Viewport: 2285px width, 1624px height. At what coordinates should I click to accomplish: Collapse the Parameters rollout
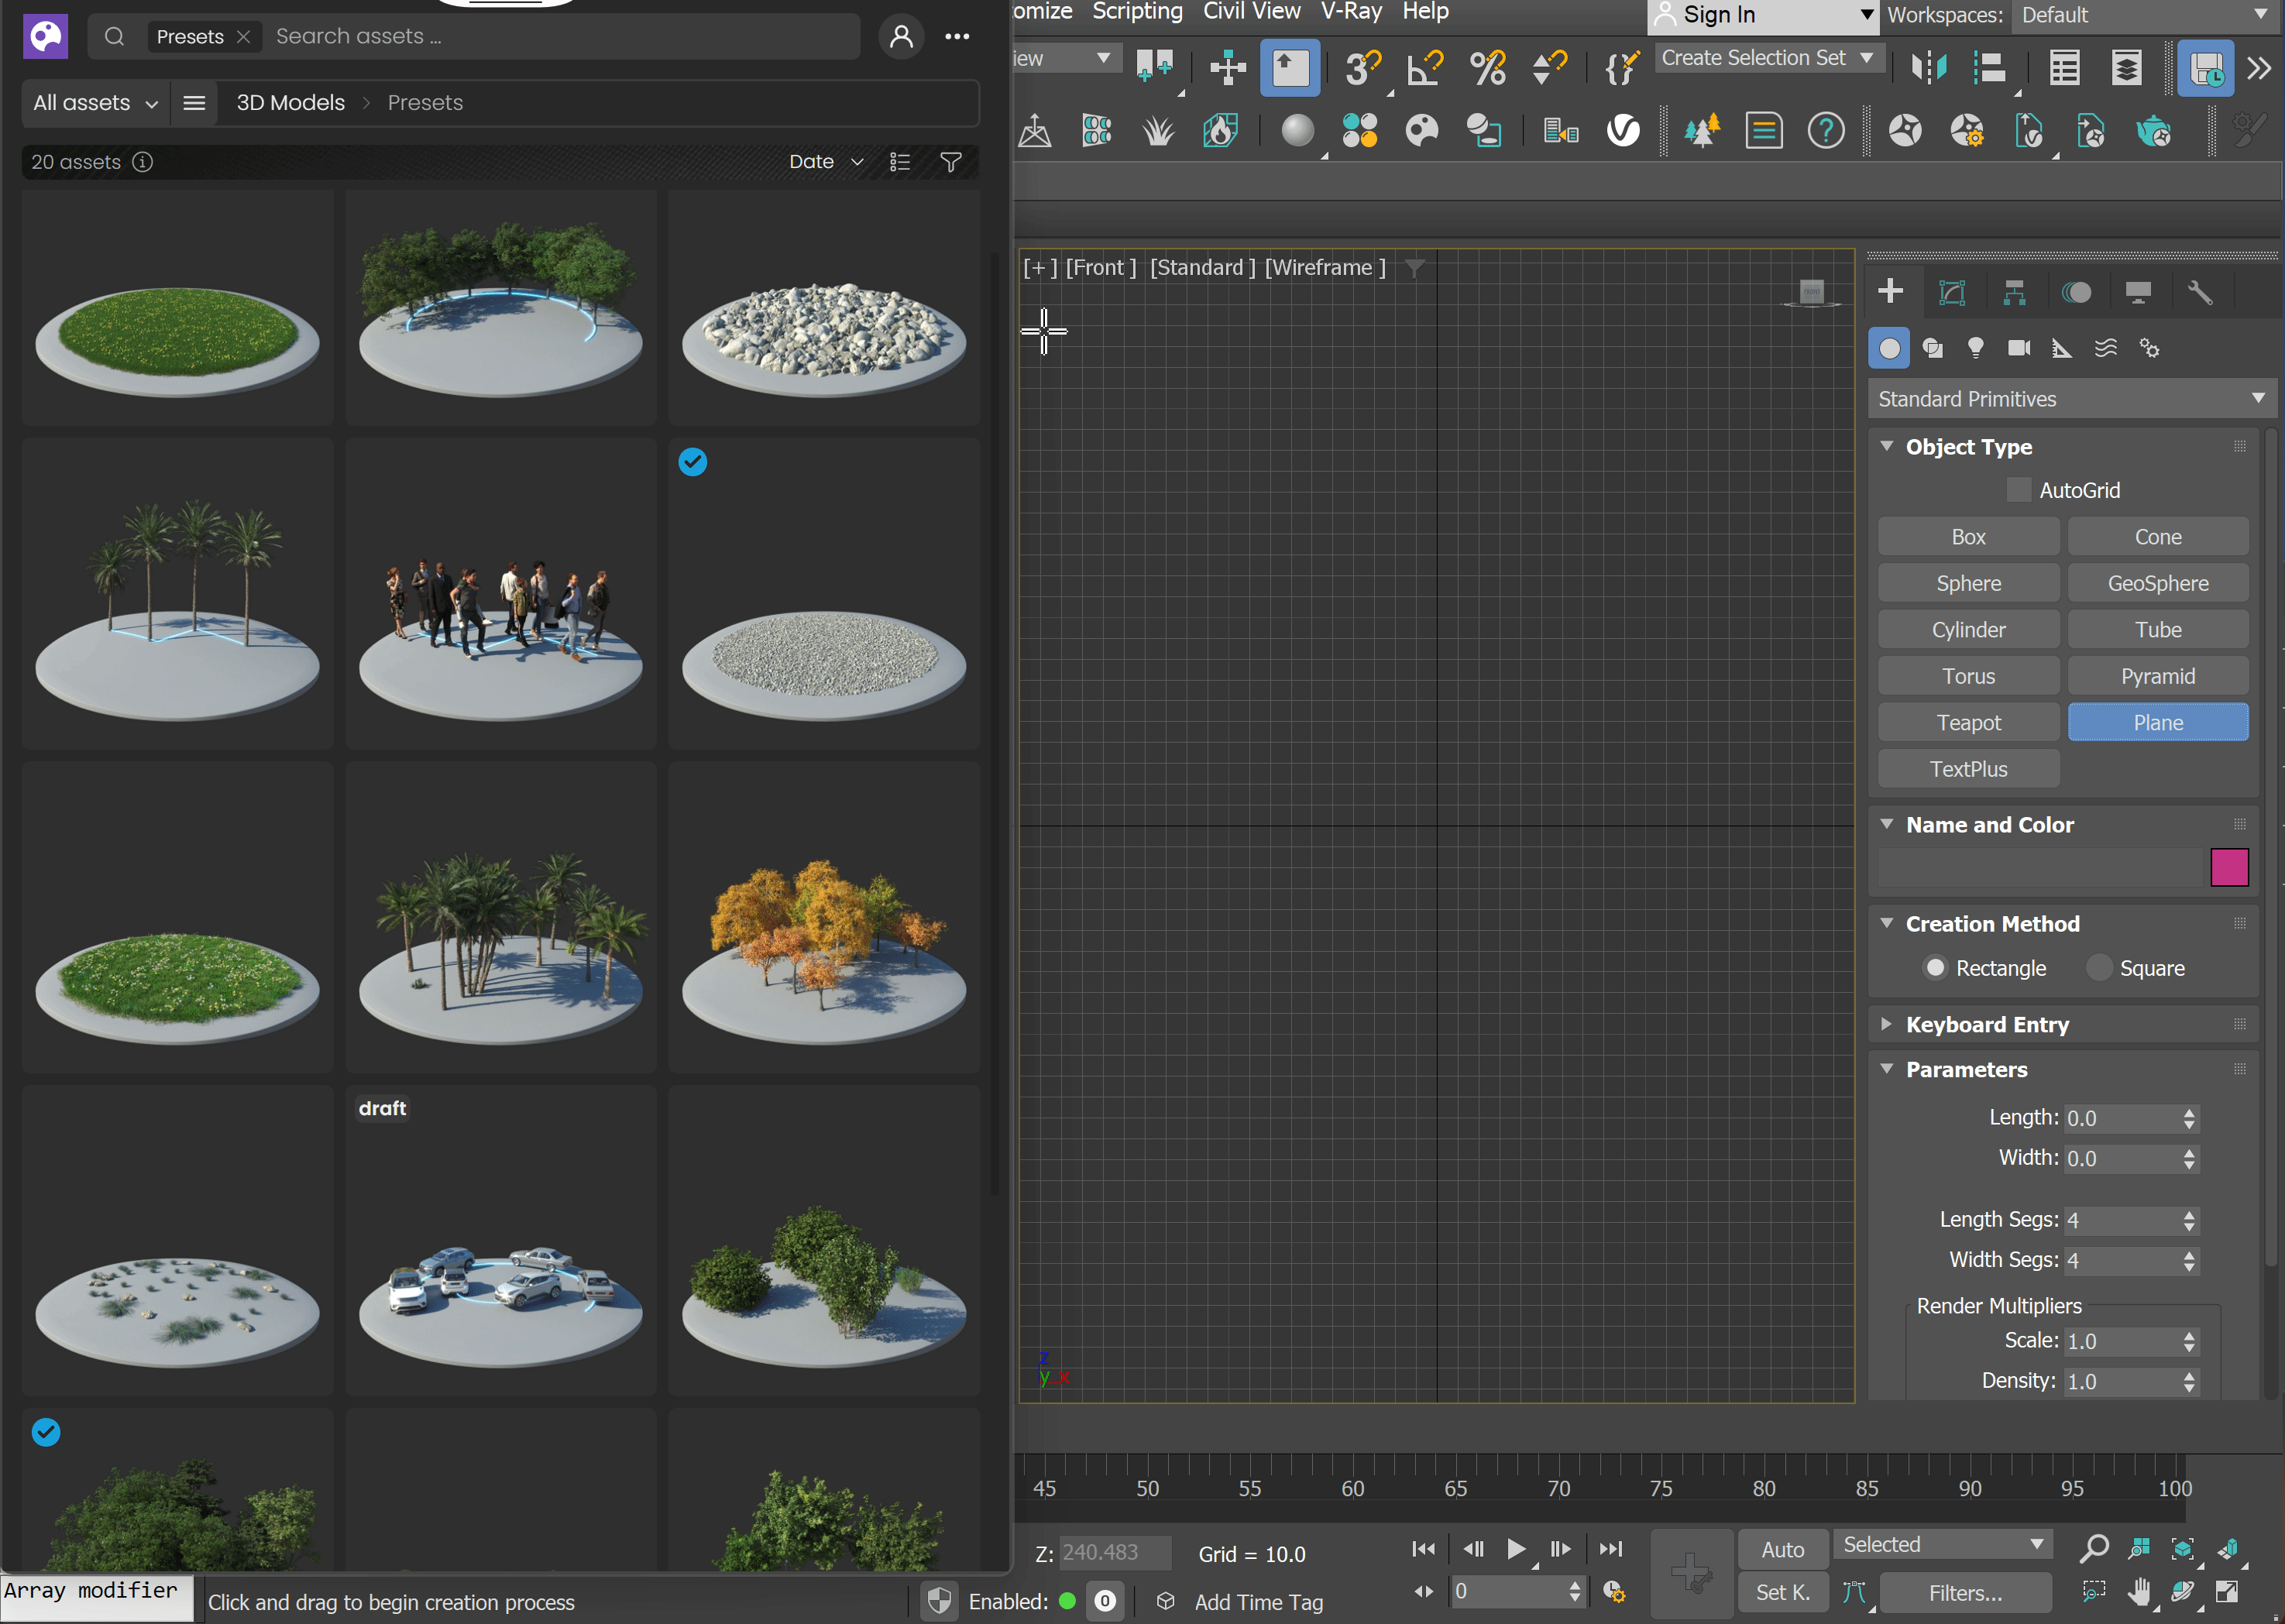(x=1887, y=1069)
